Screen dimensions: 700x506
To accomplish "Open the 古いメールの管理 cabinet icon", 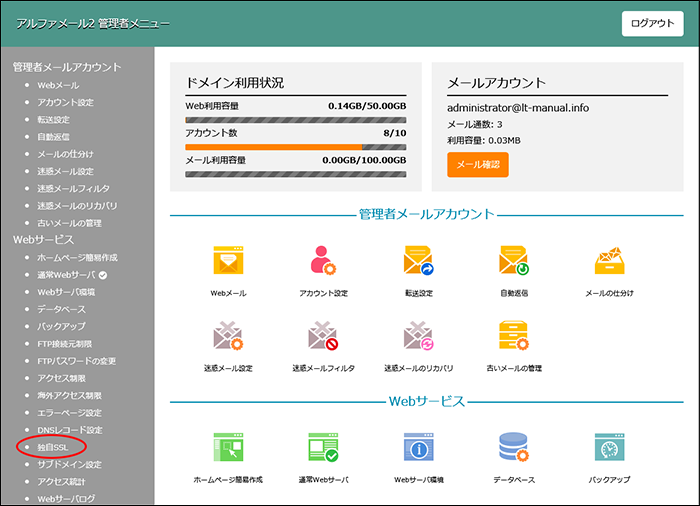I will pos(514,335).
